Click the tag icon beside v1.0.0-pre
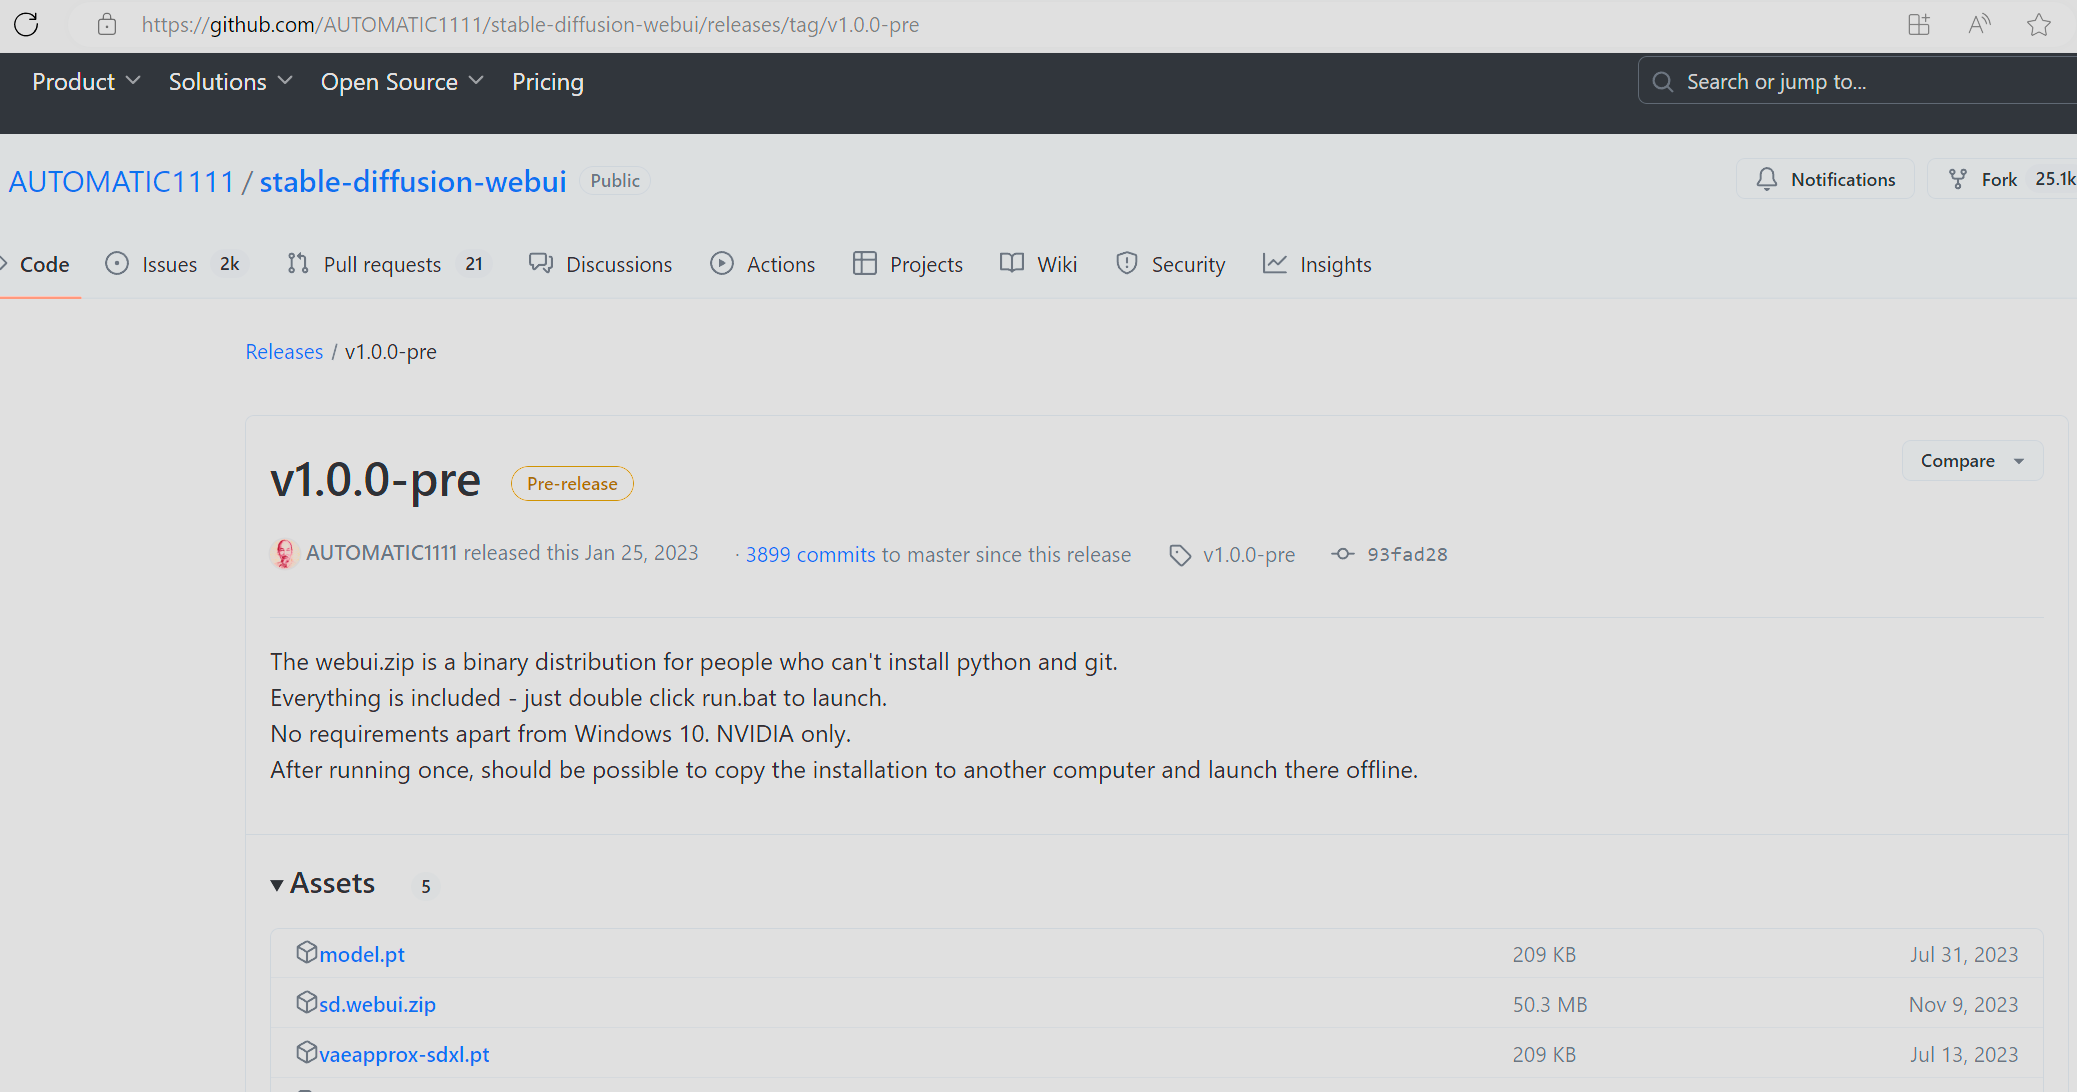The image size is (2077, 1092). [1180, 555]
